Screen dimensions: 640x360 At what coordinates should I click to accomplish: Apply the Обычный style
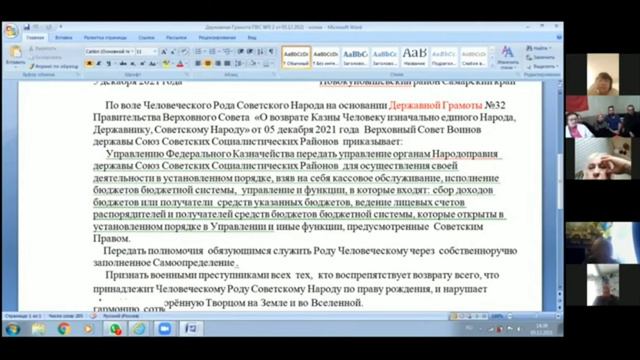point(296,57)
